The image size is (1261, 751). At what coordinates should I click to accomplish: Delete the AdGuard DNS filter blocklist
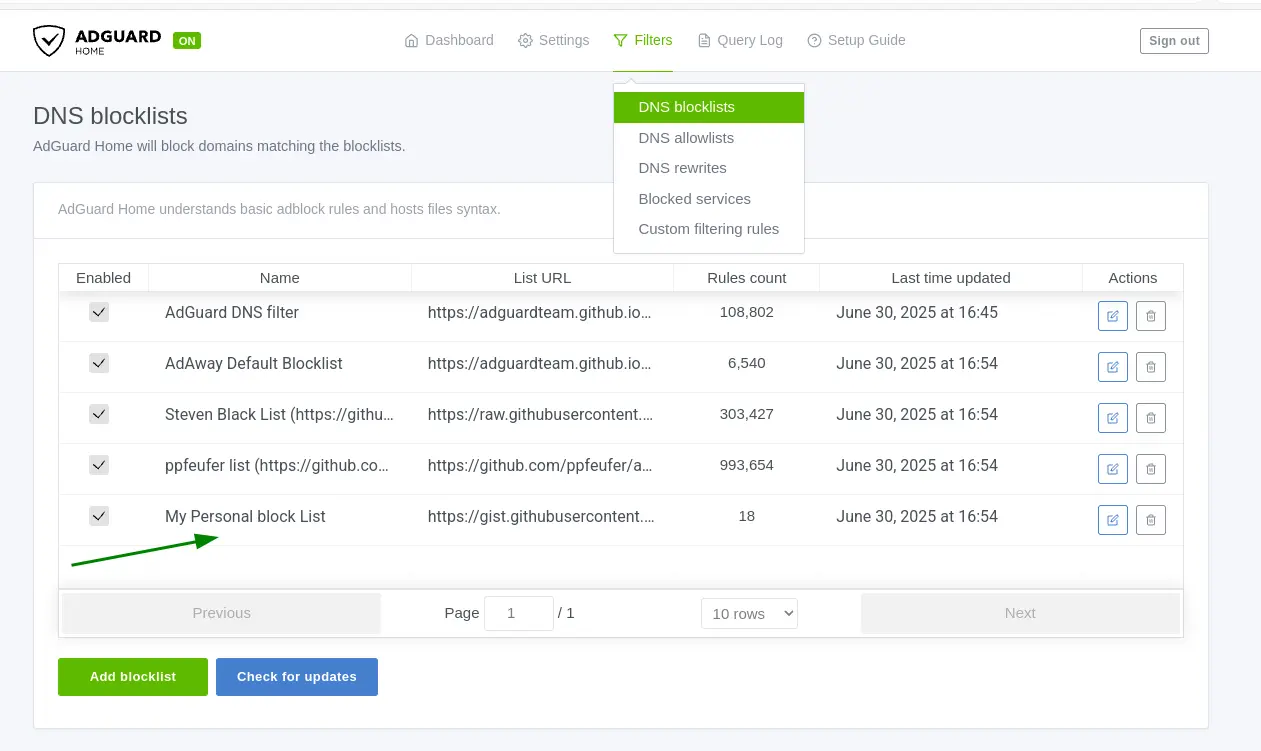(x=1150, y=316)
